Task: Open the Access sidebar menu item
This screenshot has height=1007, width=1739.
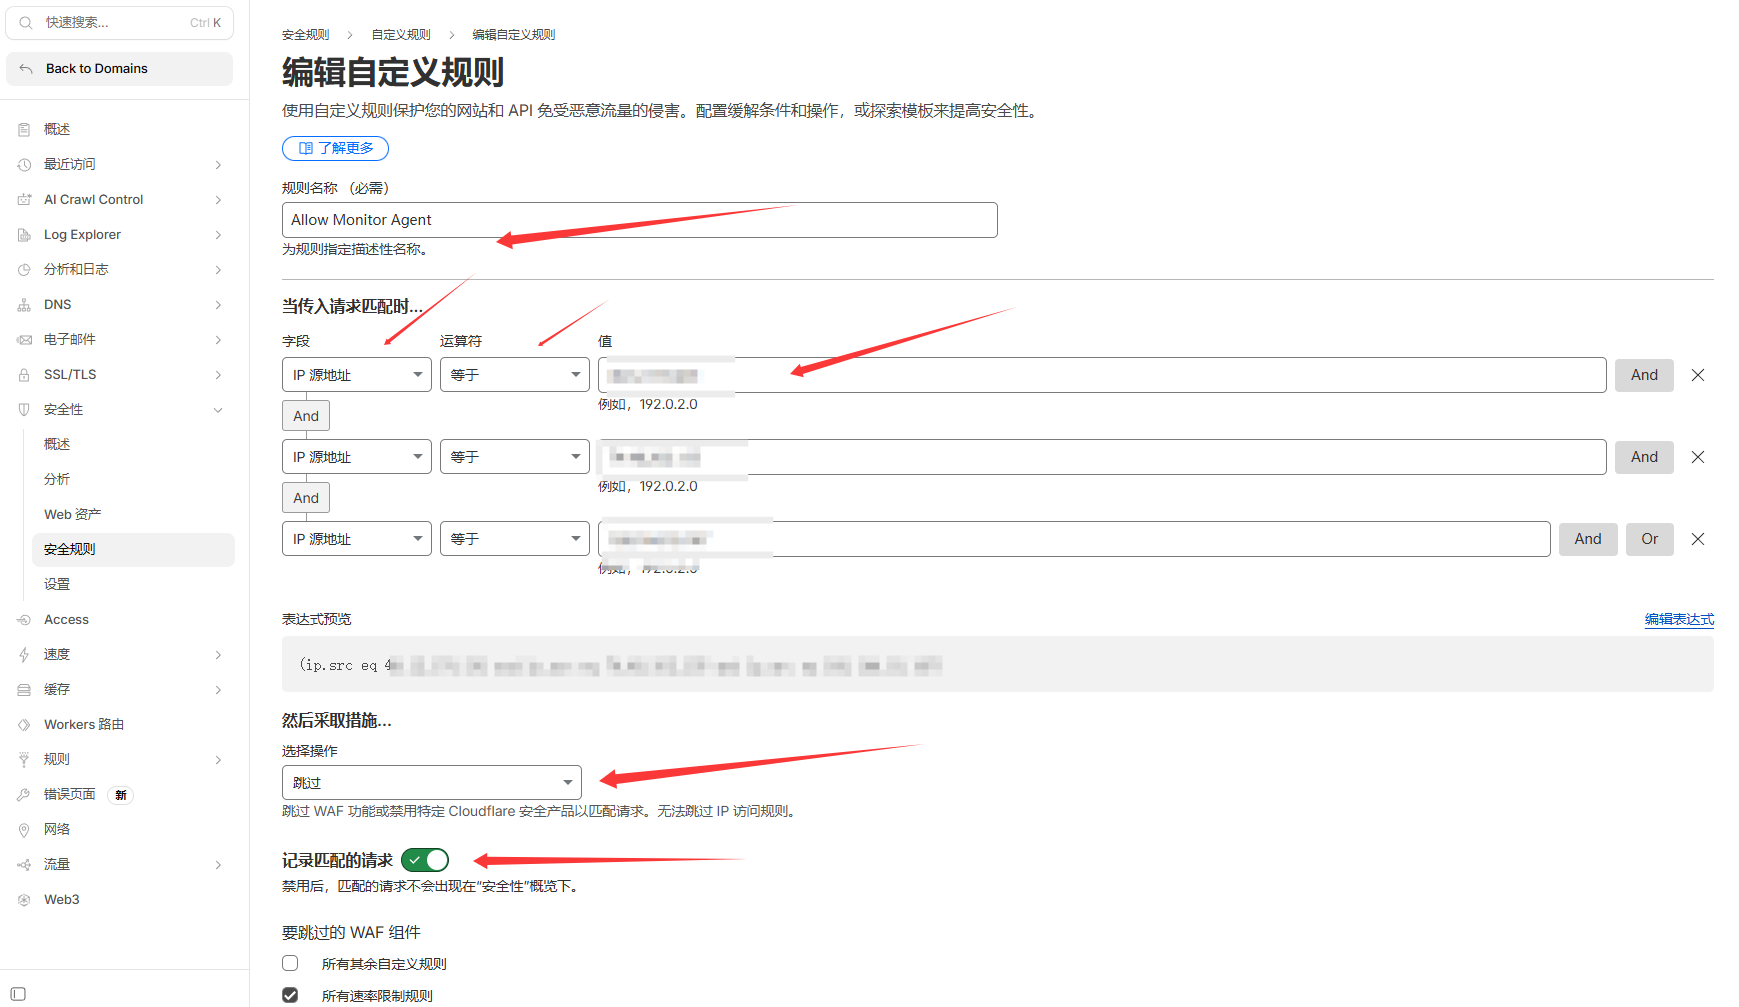Action: [x=66, y=620]
